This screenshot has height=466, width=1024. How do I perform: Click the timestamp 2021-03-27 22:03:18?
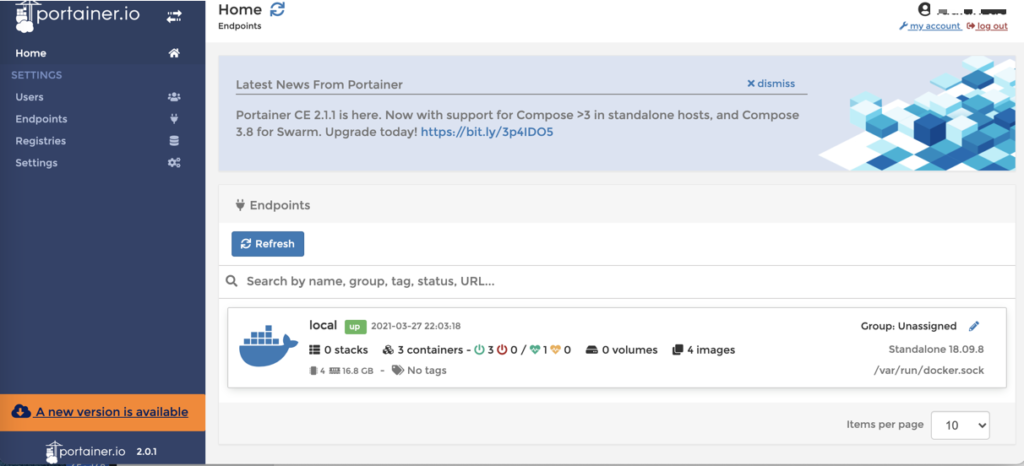[x=416, y=326]
